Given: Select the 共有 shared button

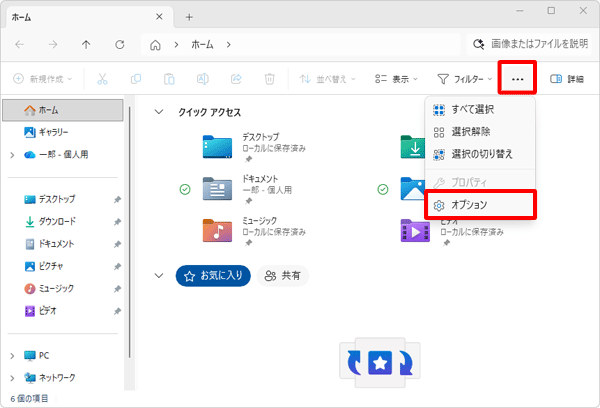Looking at the screenshot, I should tap(283, 276).
